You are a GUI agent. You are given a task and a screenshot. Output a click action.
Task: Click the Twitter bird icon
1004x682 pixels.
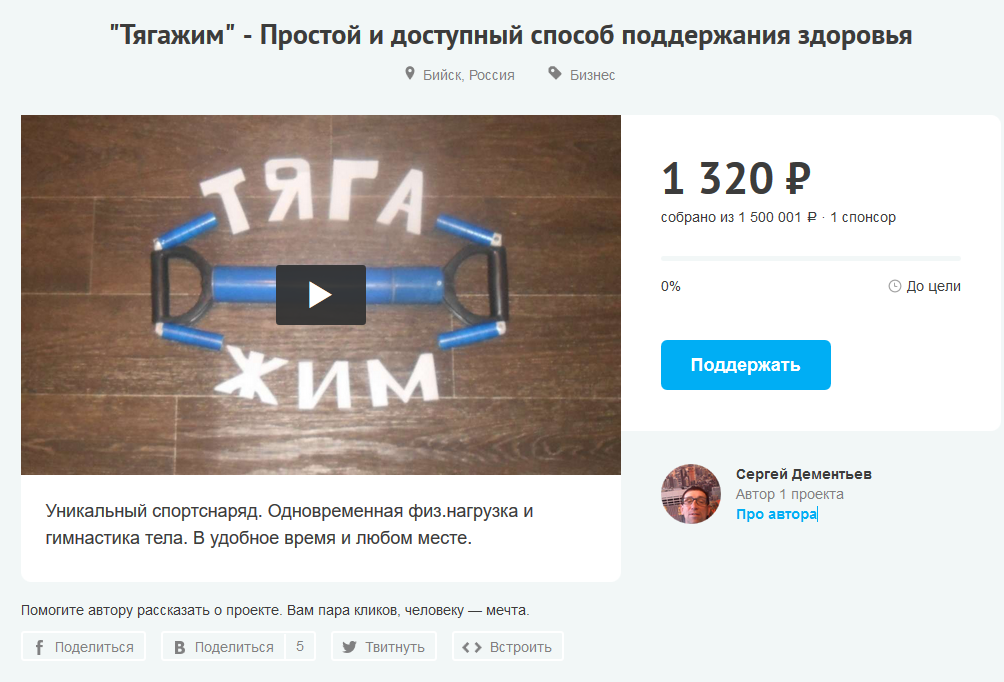349,647
